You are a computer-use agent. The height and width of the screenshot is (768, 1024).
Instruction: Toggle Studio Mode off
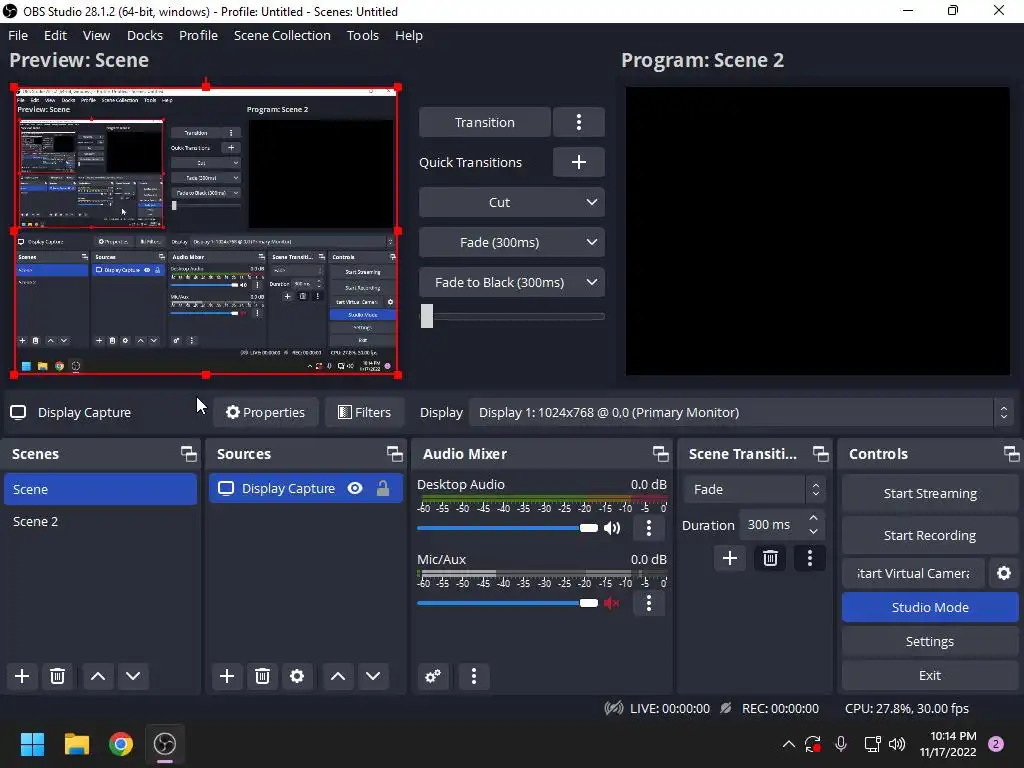coord(930,607)
